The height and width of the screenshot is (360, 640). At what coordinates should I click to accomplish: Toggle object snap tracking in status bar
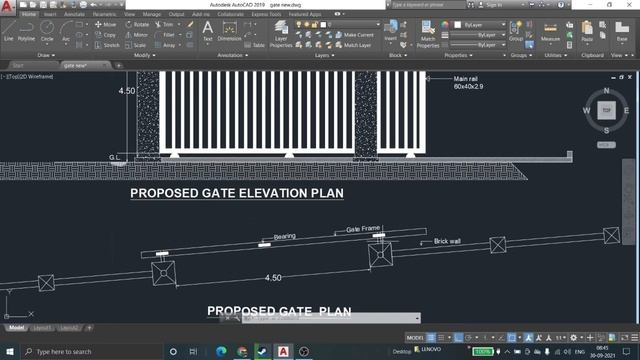501,338
